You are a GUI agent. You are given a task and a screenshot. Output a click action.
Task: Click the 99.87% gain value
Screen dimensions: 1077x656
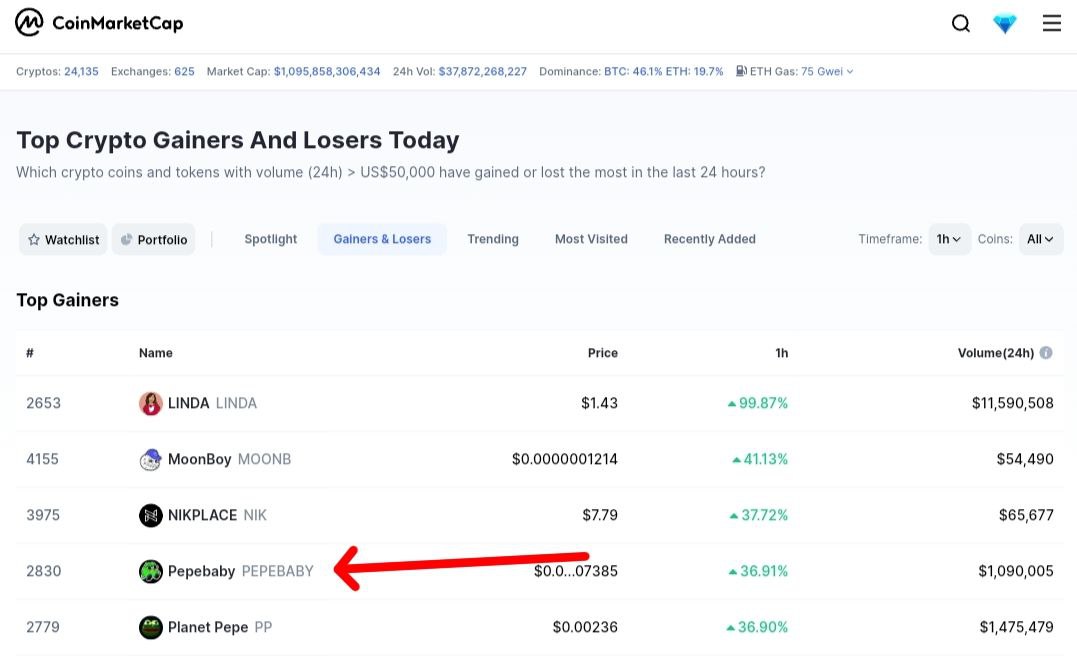pyautogui.click(x=758, y=403)
